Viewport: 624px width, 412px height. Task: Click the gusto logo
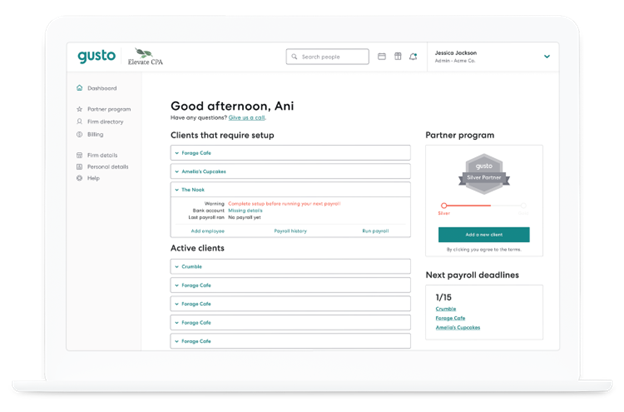(x=96, y=56)
